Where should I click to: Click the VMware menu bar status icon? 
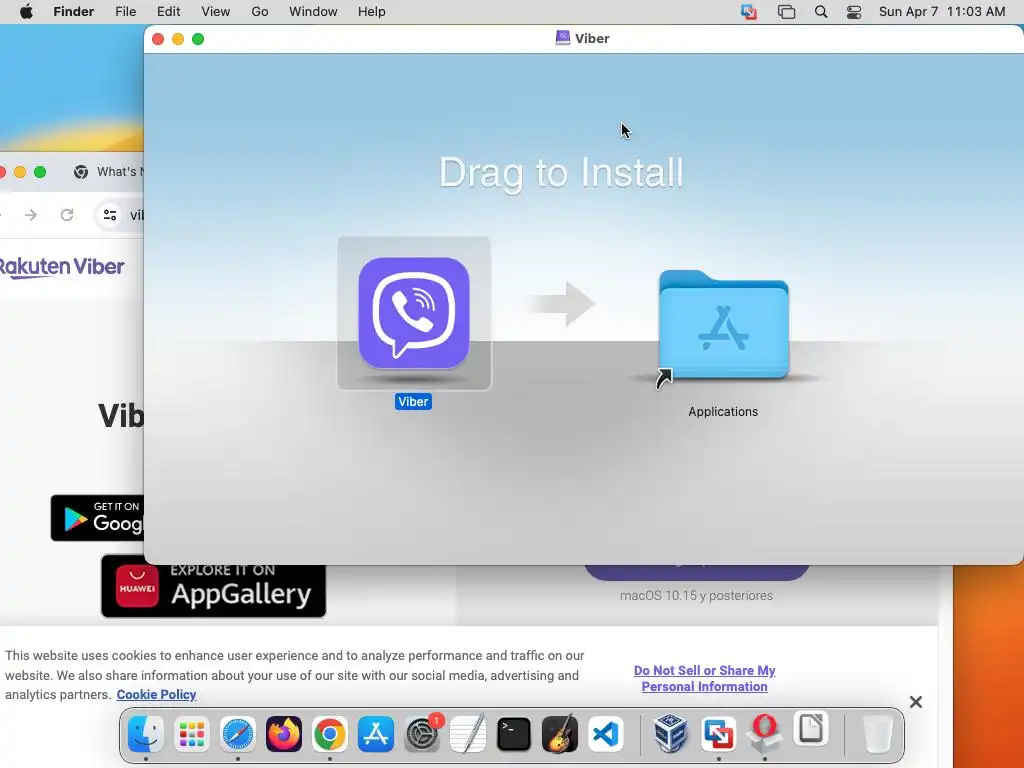point(749,12)
